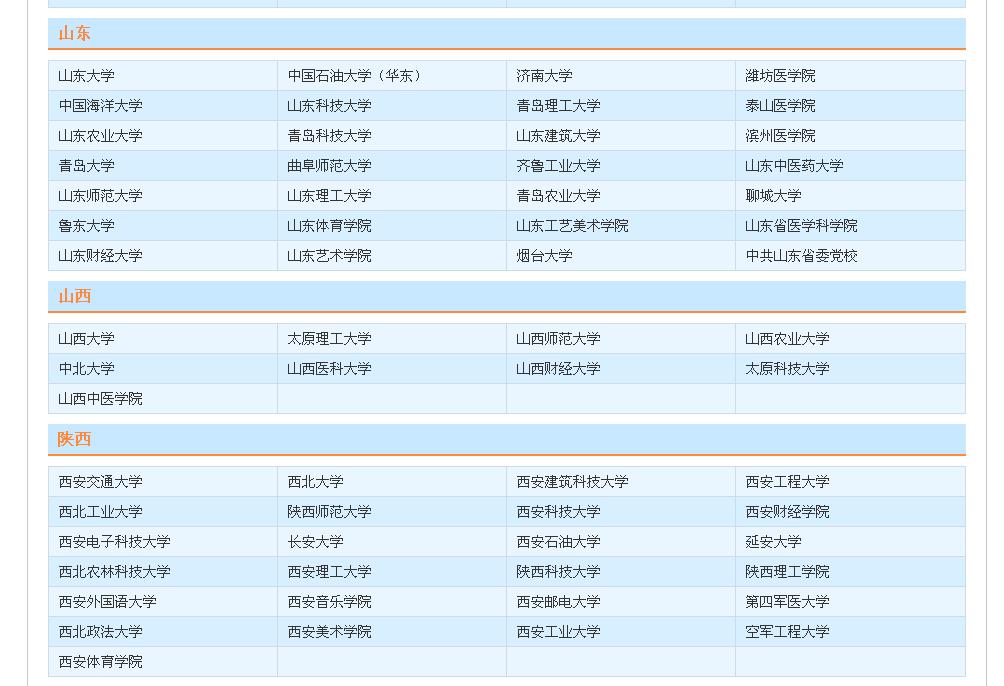Open the 西北工业大学 entry
The height and width of the screenshot is (686, 1004).
[x=100, y=512]
